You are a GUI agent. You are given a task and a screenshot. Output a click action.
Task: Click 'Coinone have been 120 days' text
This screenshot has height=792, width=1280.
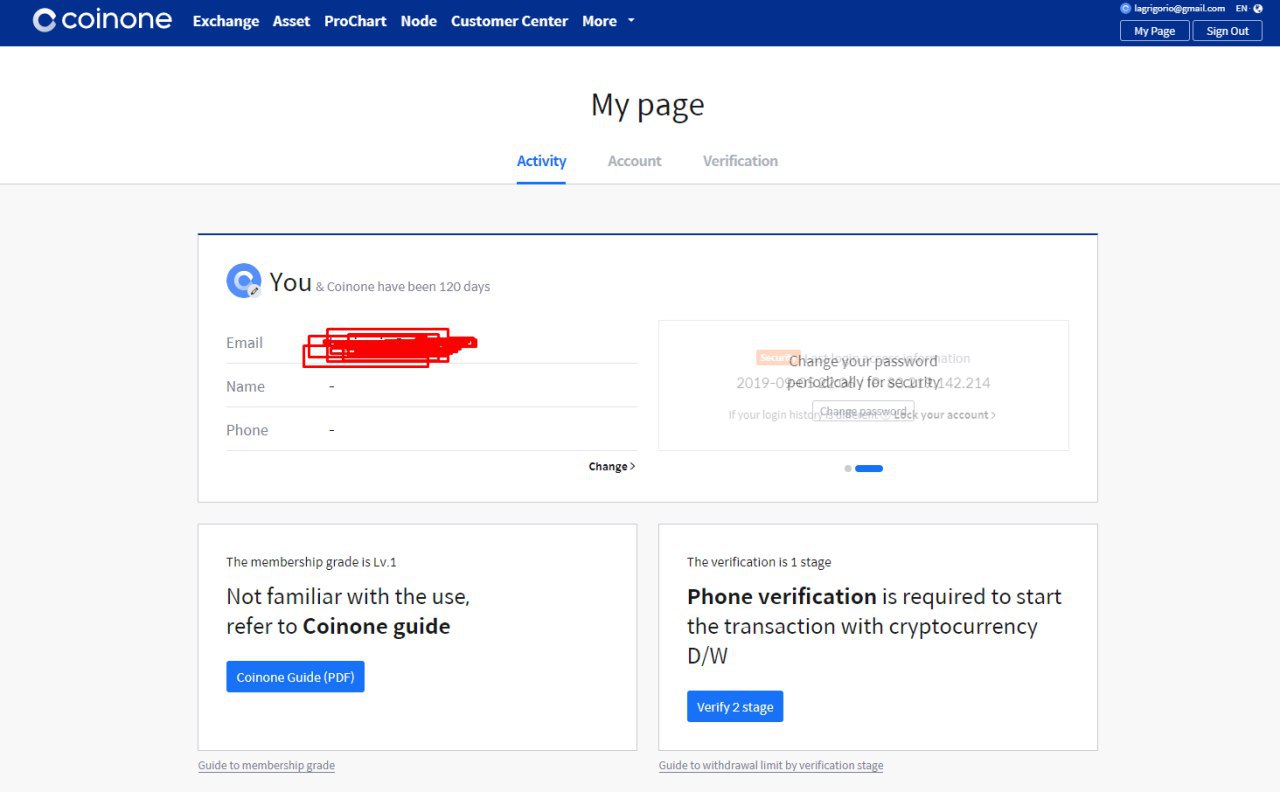click(x=408, y=287)
